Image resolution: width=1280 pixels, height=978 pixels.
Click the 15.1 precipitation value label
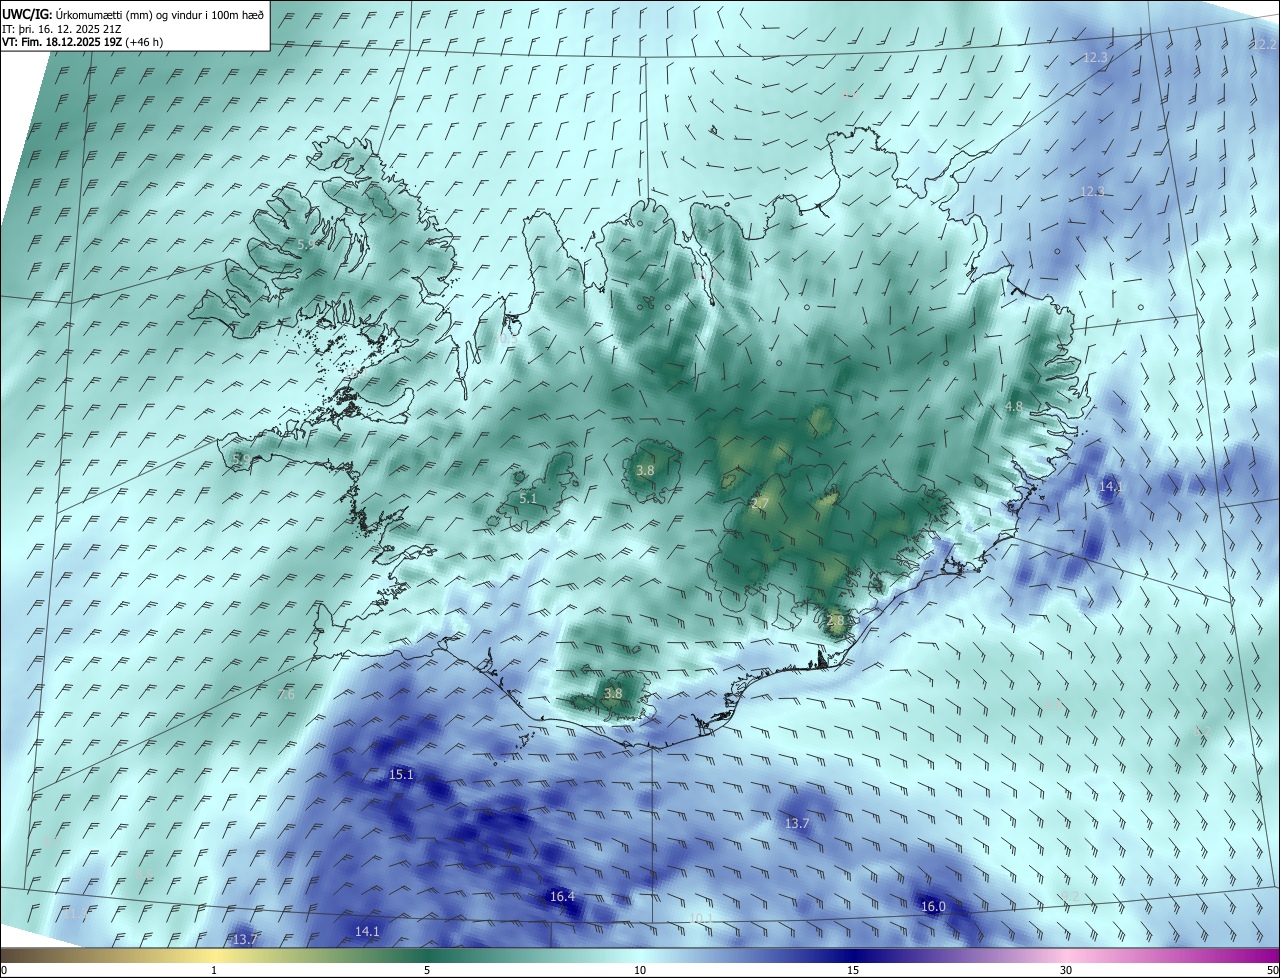point(401,774)
